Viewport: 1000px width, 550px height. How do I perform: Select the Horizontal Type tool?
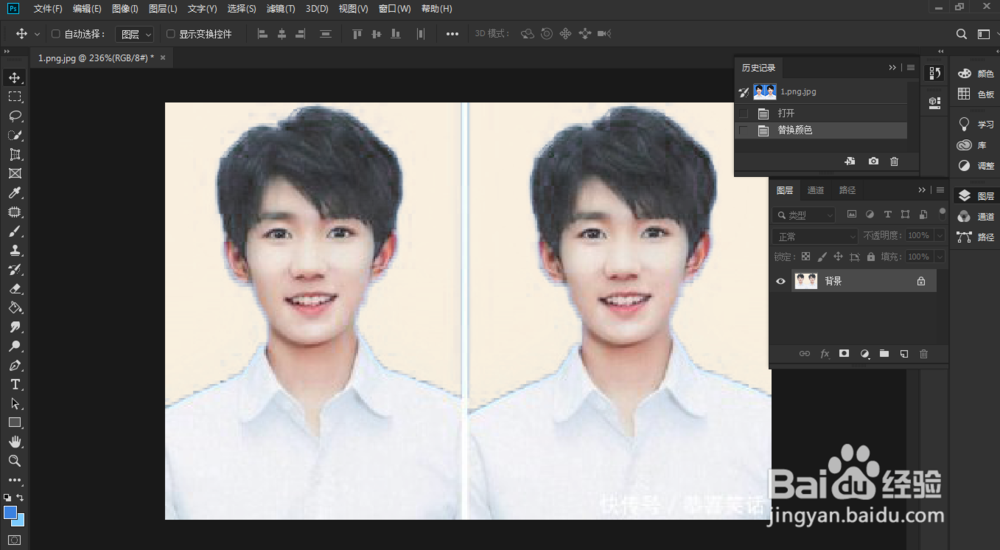pyautogui.click(x=15, y=384)
